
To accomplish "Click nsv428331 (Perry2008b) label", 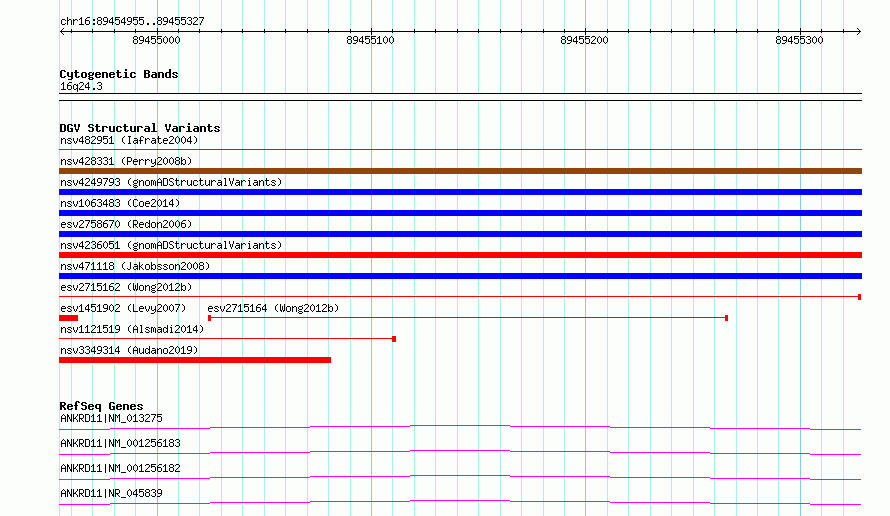I will click(126, 161).
